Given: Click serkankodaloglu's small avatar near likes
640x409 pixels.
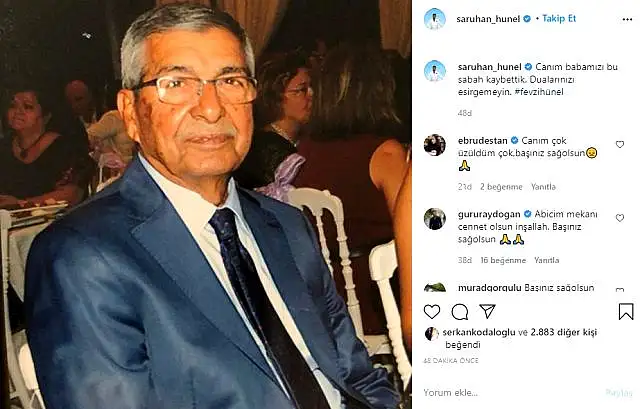Looking at the screenshot, I should (431, 333).
